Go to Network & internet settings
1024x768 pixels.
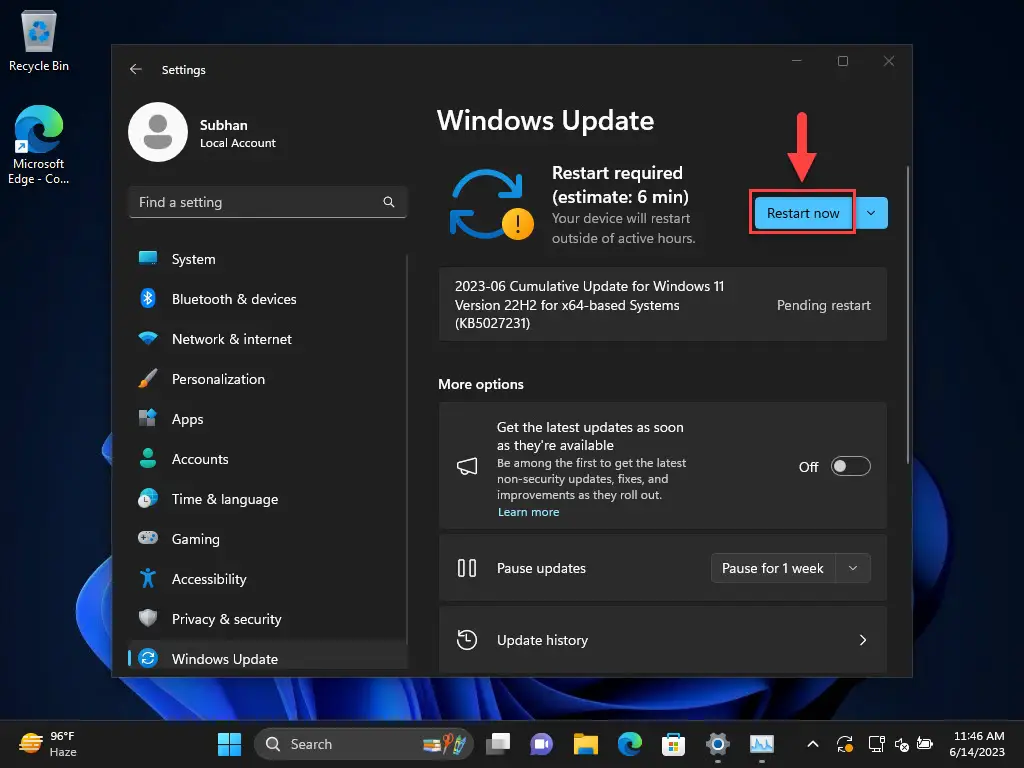(231, 339)
